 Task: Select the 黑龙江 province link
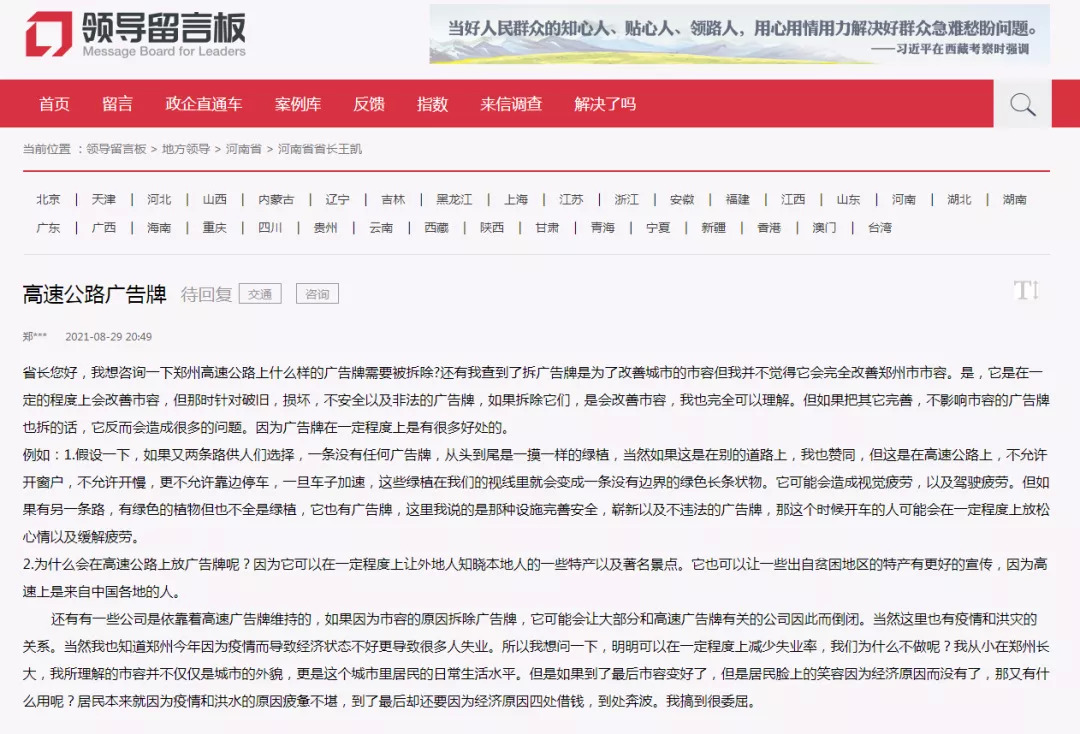(455, 199)
